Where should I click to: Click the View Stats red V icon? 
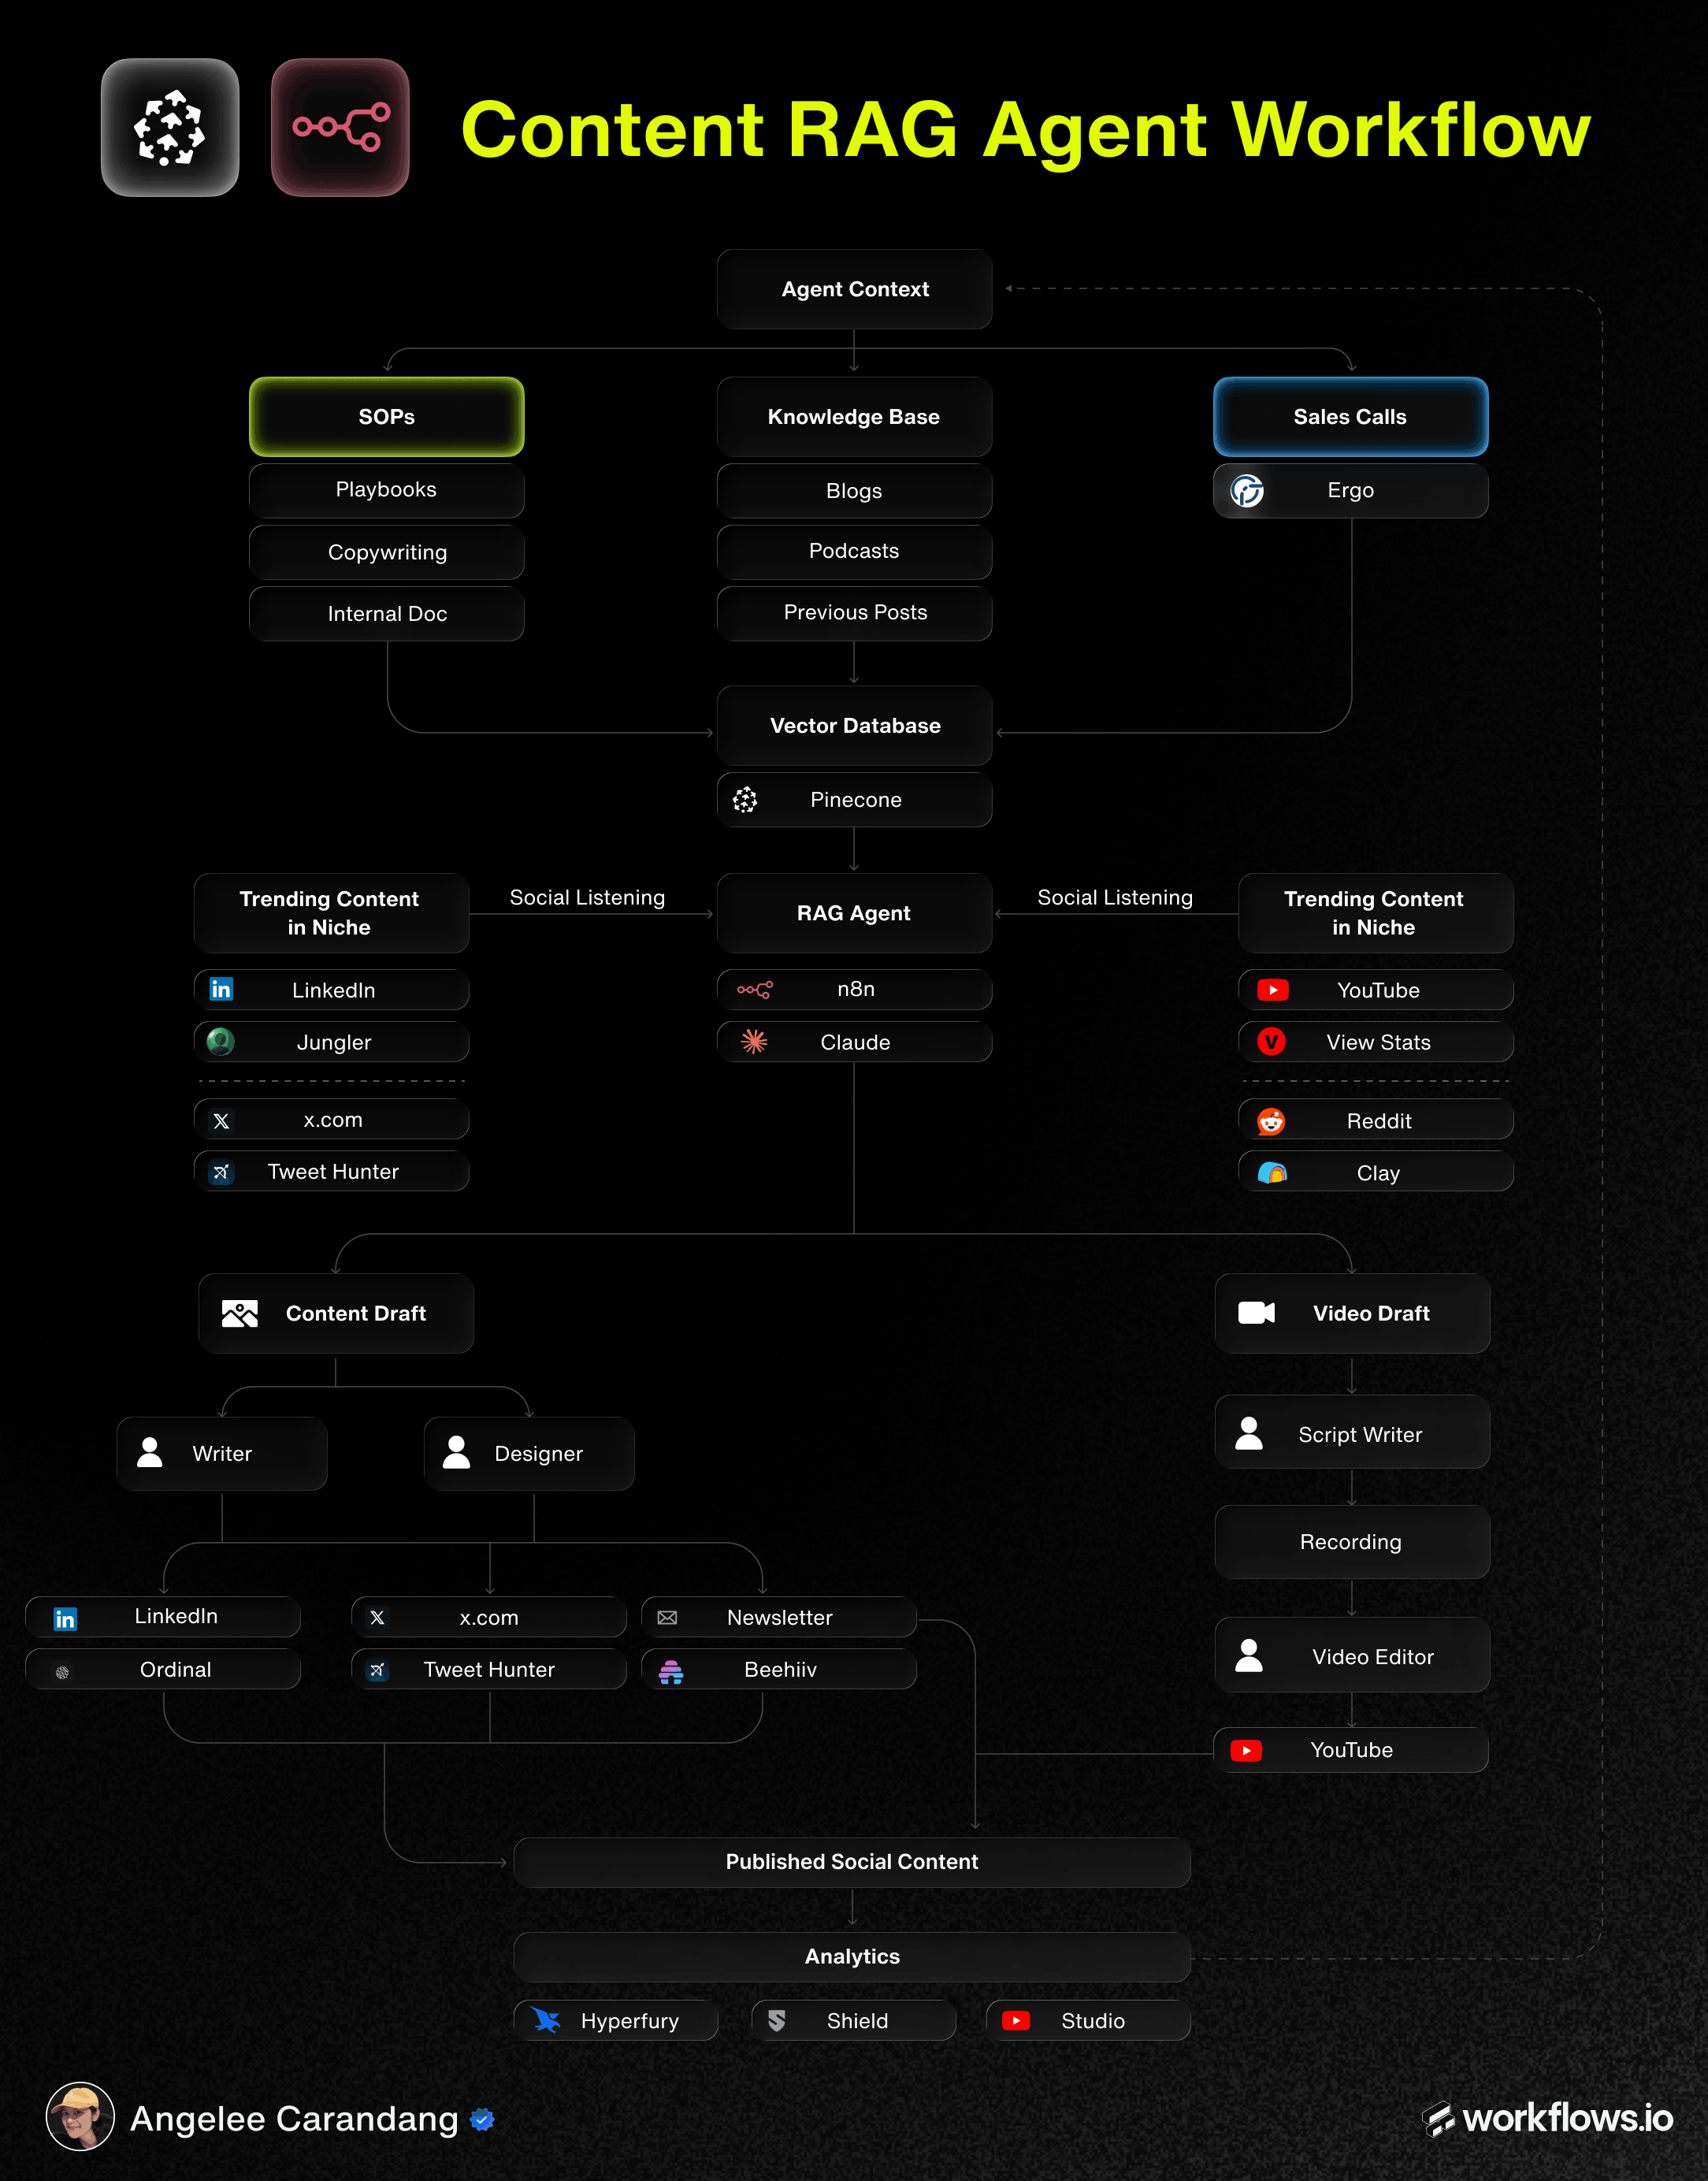coord(1271,1042)
